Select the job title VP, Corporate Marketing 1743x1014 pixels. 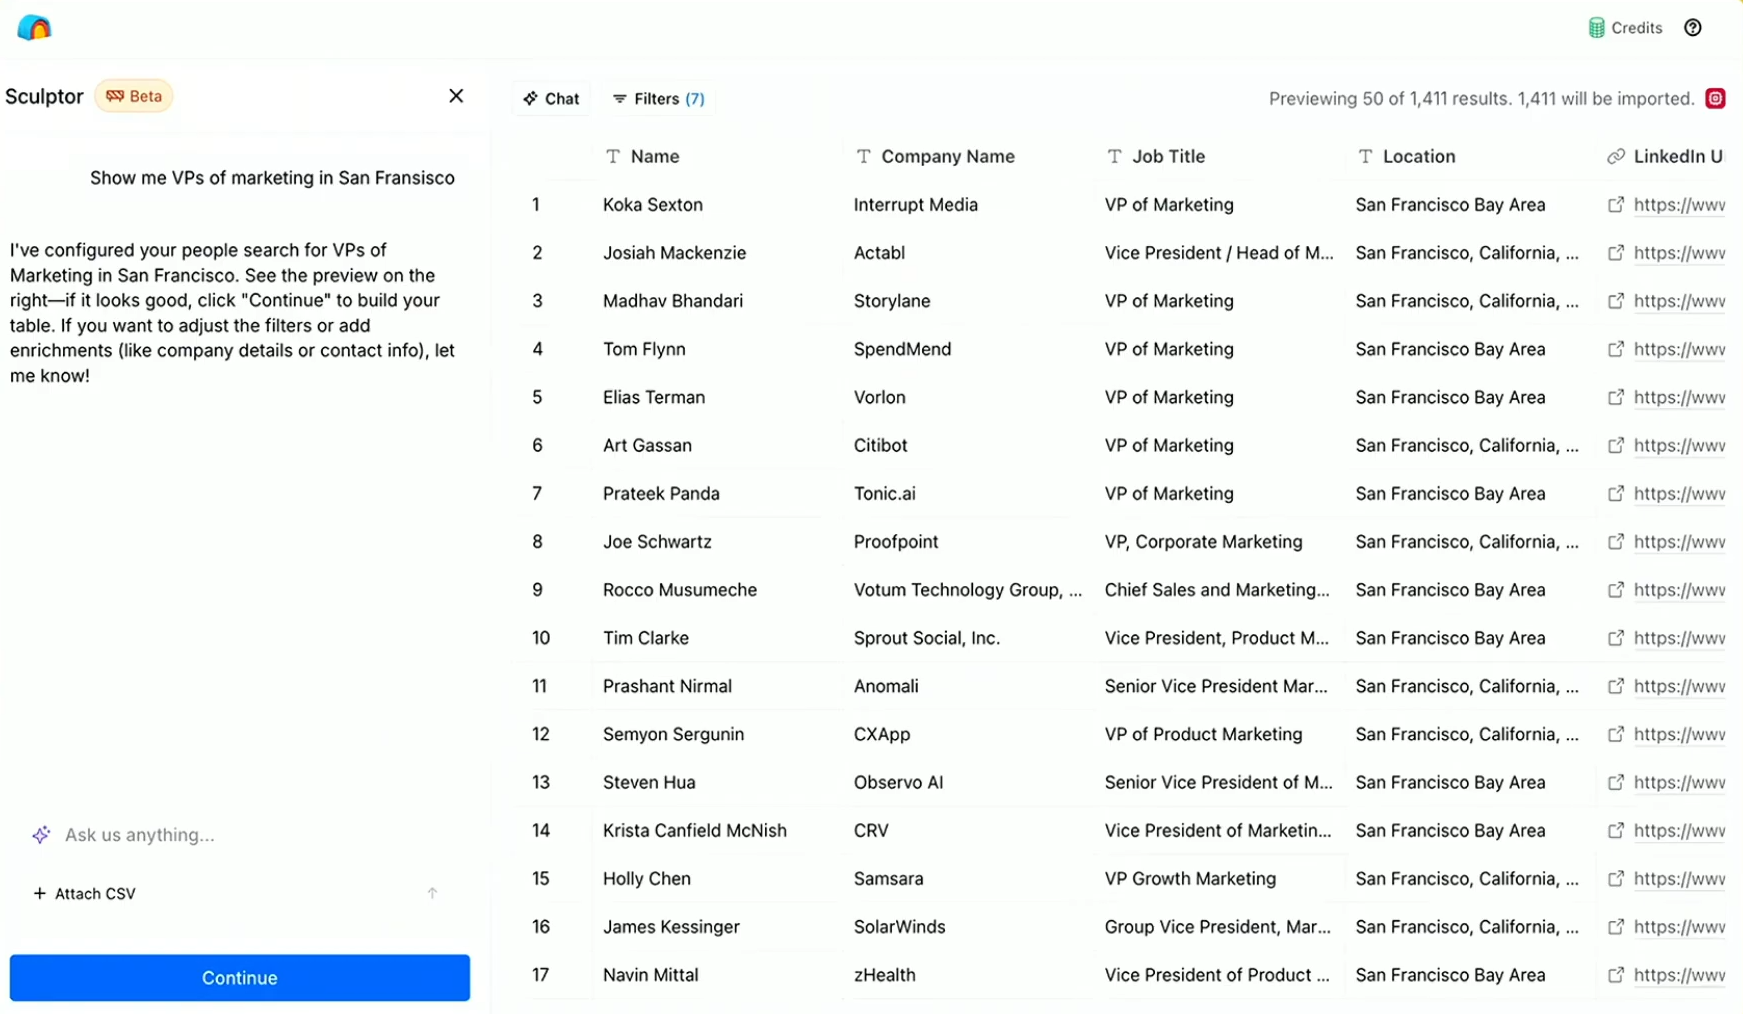click(1203, 541)
